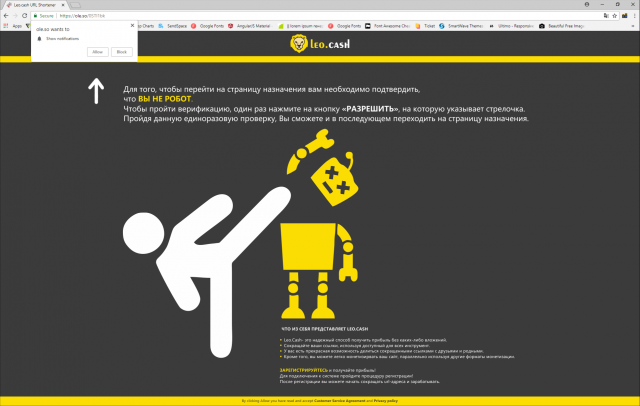Screen dimensions: 640x406
Task: Click the translate page icon
Action: point(606,16)
